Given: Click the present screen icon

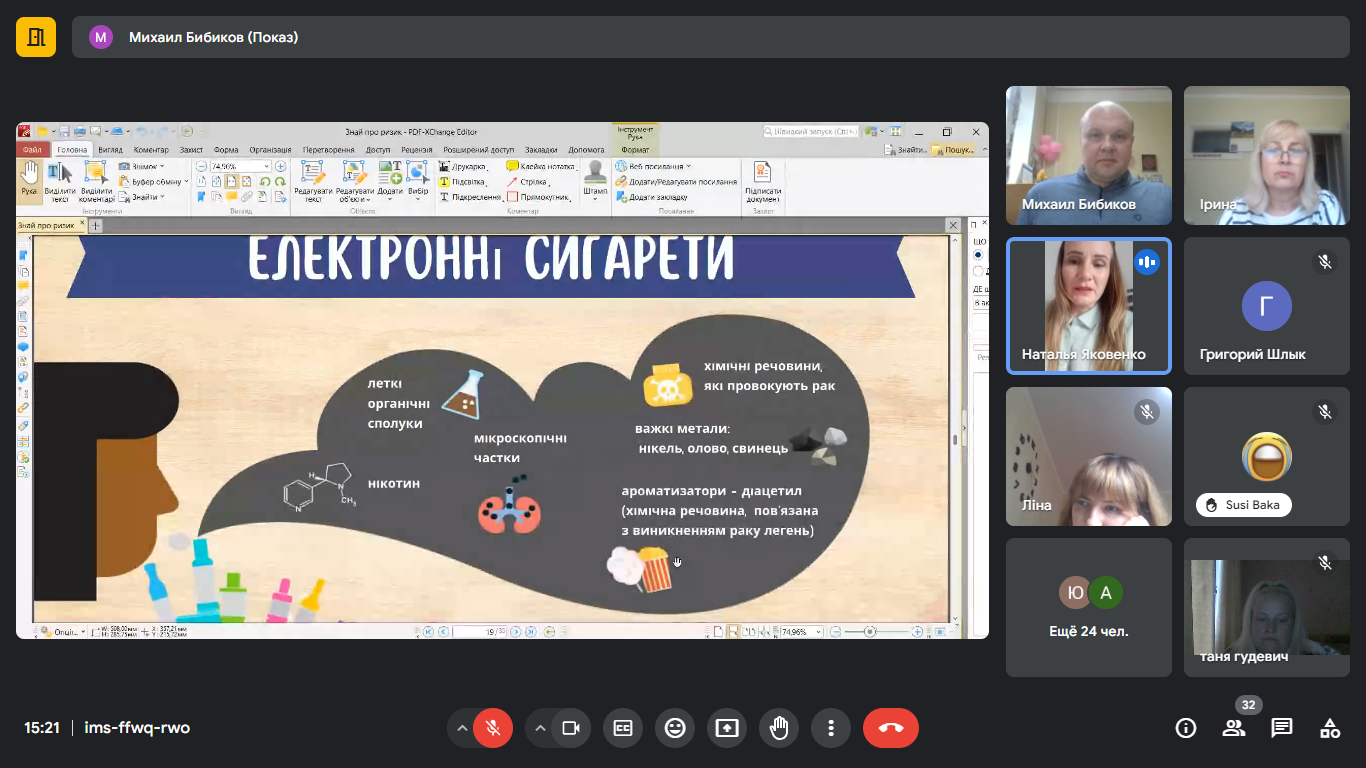Looking at the screenshot, I should [x=727, y=728].
